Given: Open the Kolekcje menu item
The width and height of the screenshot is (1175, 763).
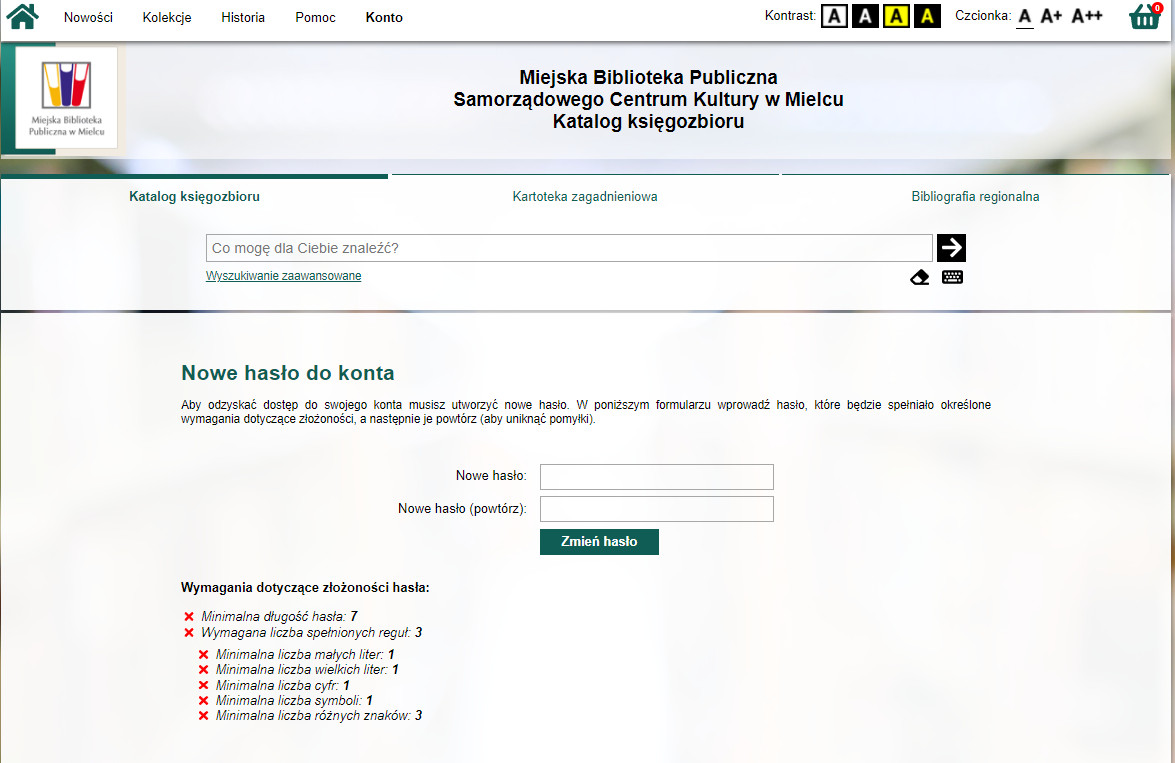Looking at the screenshot, I should click(167, 18).
